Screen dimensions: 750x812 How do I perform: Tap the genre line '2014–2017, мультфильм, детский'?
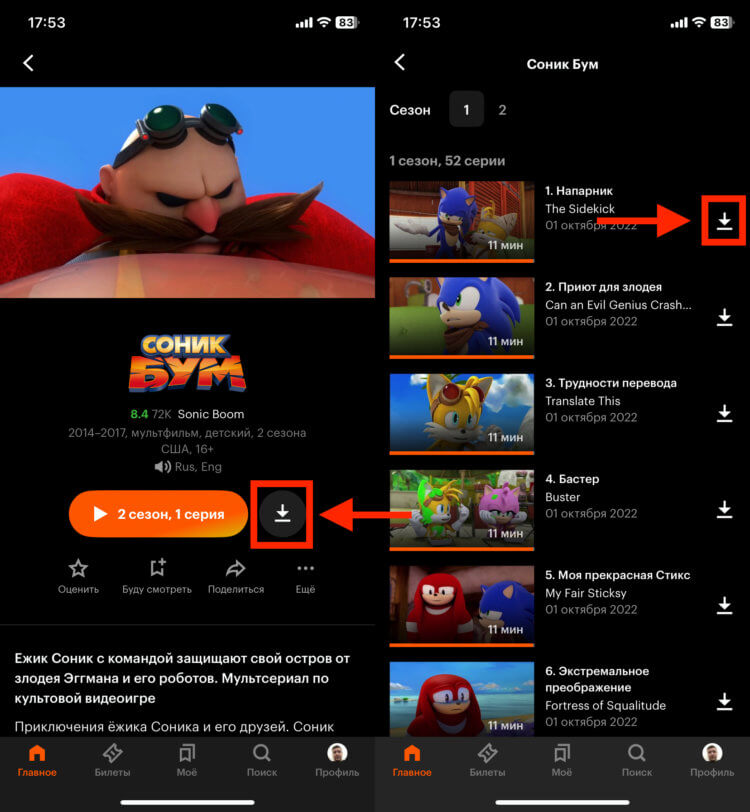187,432
